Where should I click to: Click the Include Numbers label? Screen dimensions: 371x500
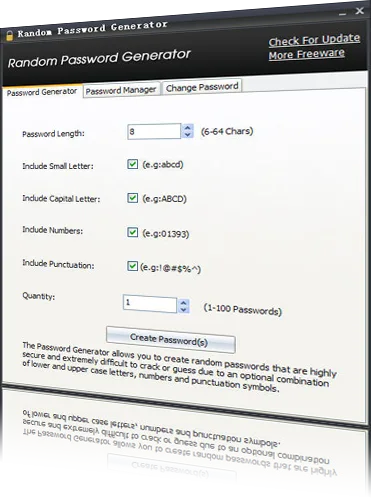pyautogui.click(x=52, y=230)
